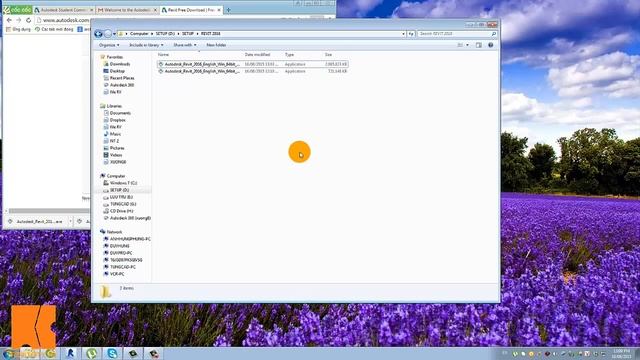
Task: Sort by the Type column
Action: pyautogui.click(x=289, y=55)
